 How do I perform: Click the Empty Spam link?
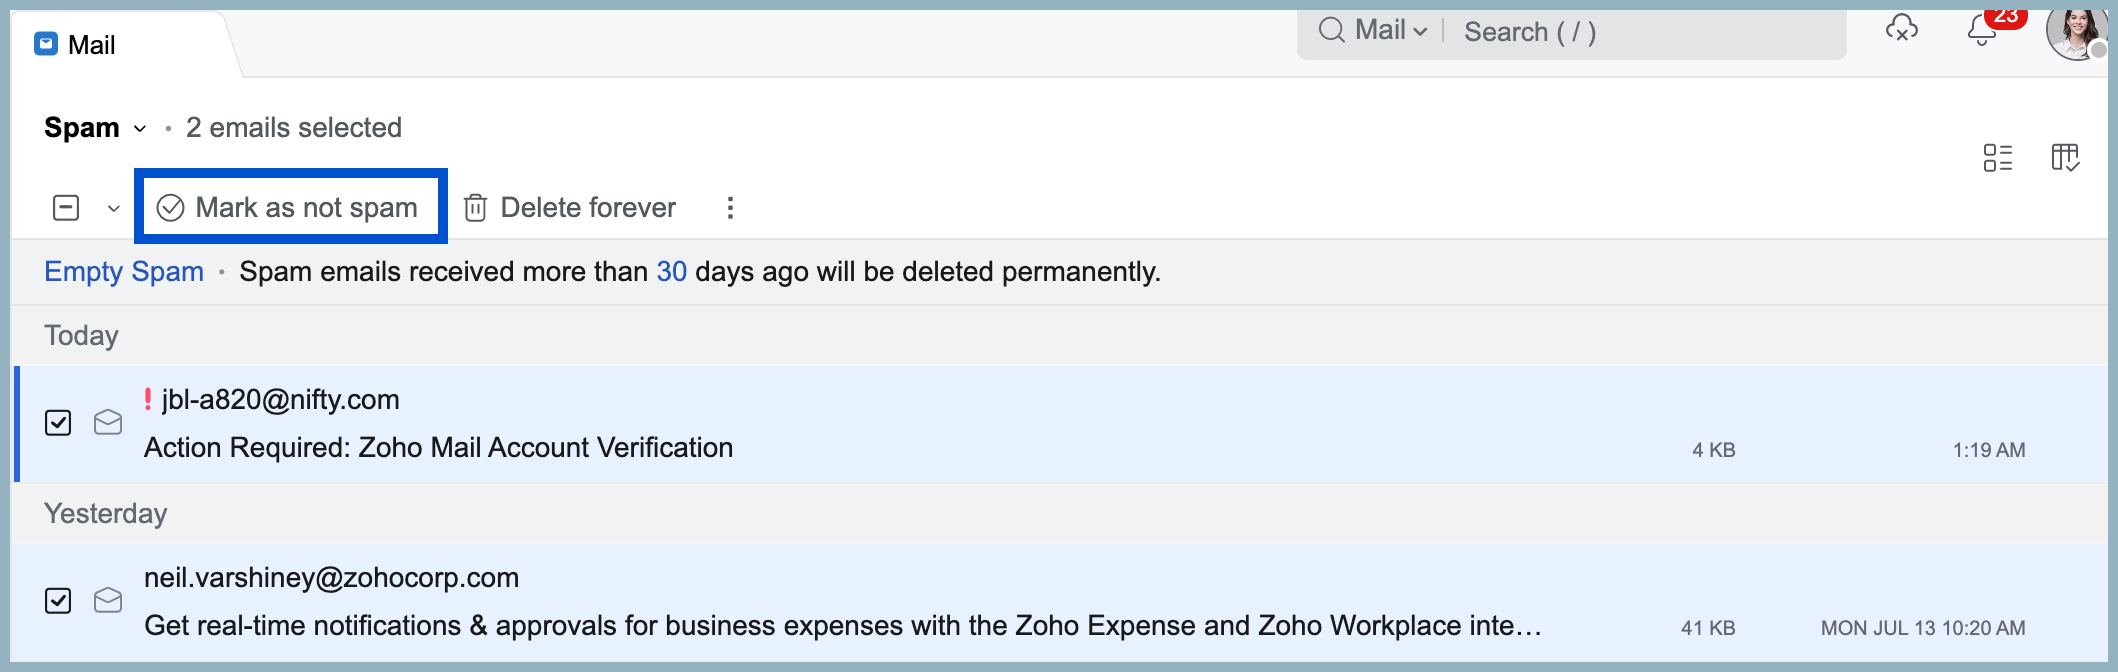(x=124, y=272)
